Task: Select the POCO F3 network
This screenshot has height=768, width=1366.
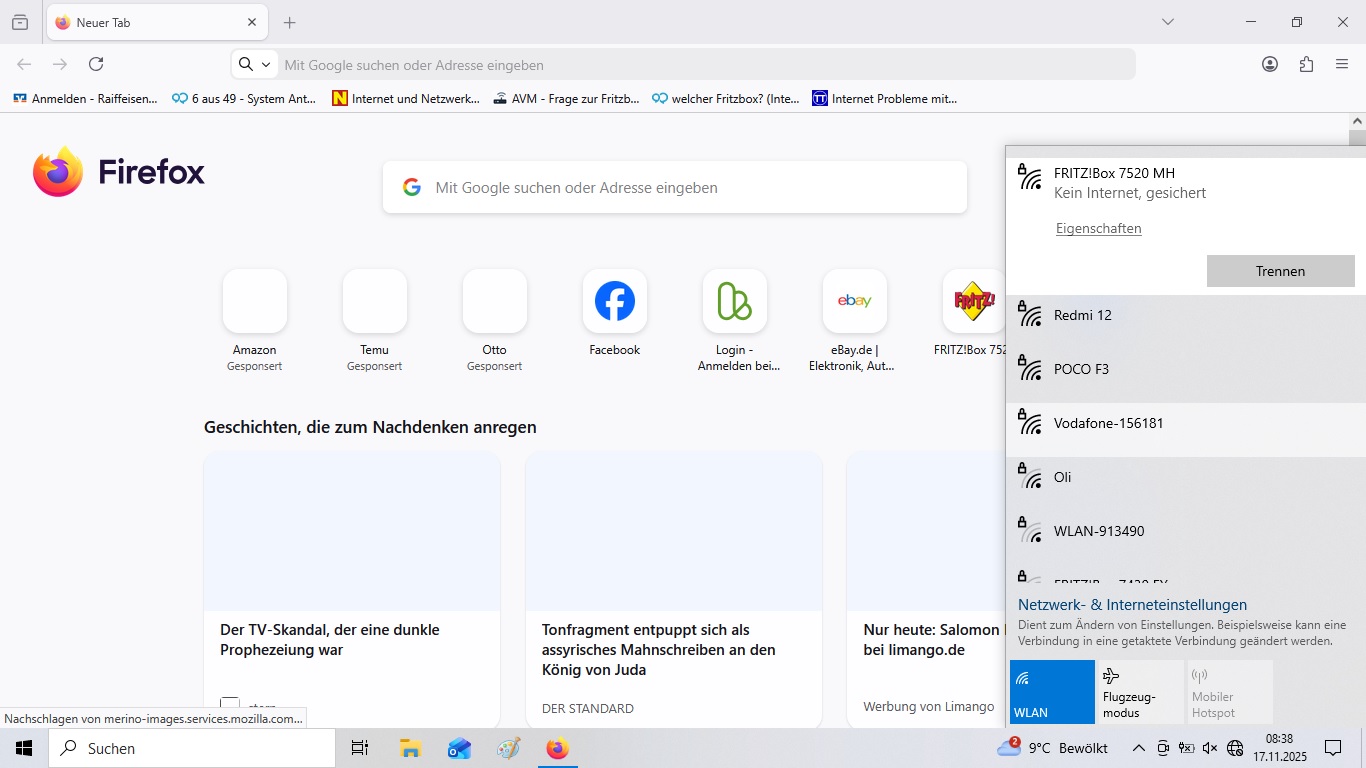Action: coord(1185,376)
